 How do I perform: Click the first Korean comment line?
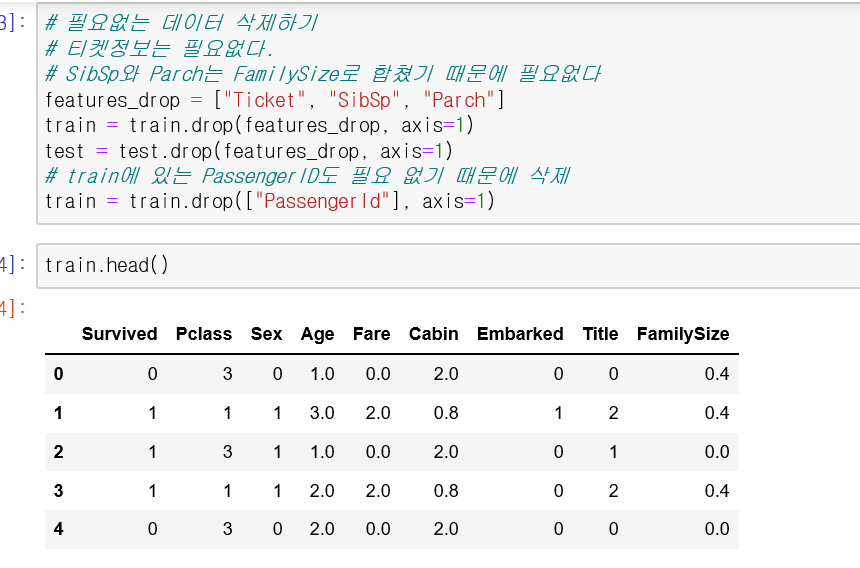pos(181,23)
